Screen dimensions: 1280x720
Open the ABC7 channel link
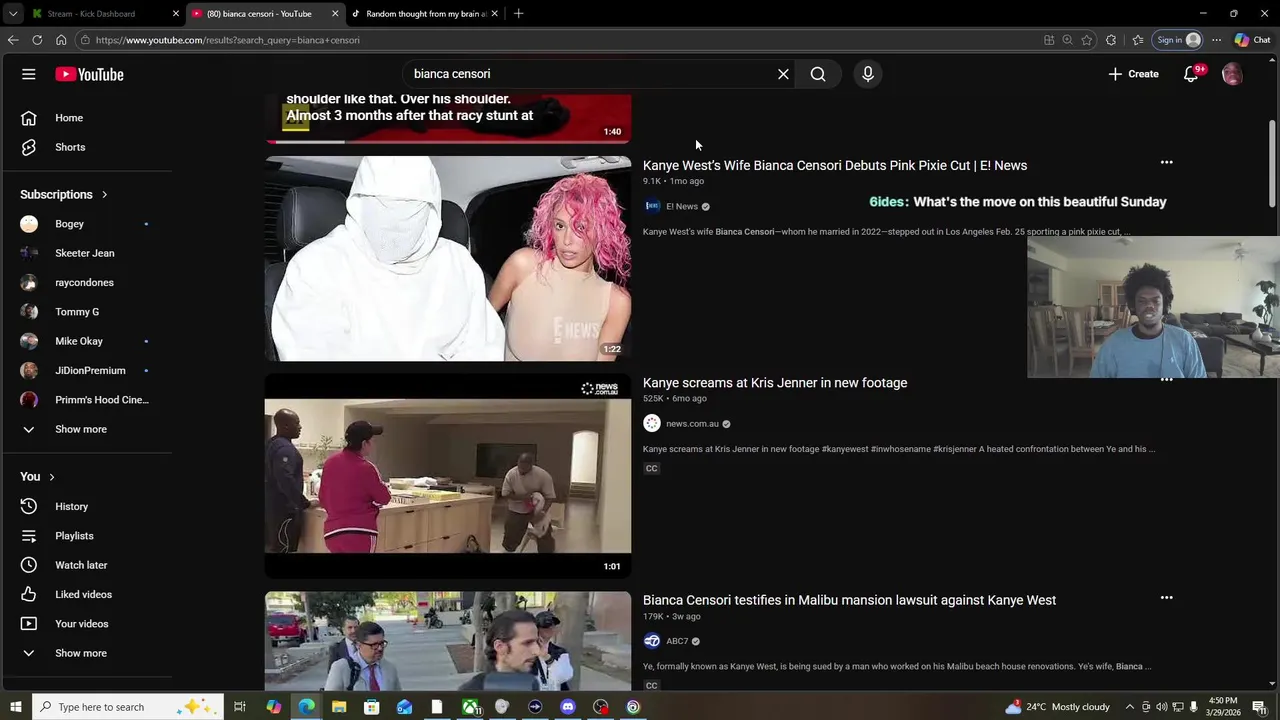pos(677,641)
